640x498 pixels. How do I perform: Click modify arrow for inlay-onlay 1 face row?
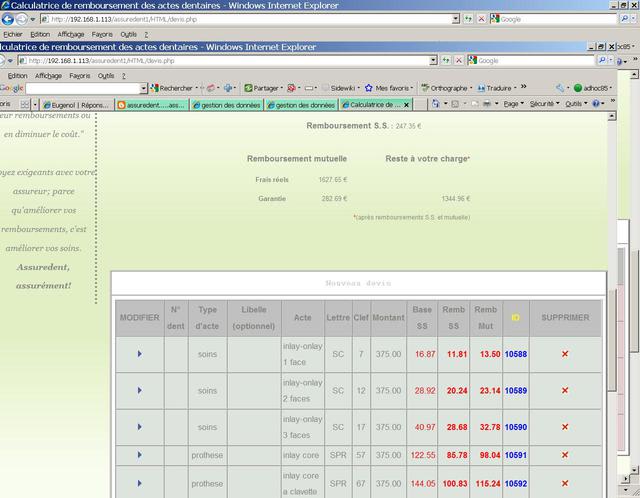pyautogui.click(x=139, y=354)
